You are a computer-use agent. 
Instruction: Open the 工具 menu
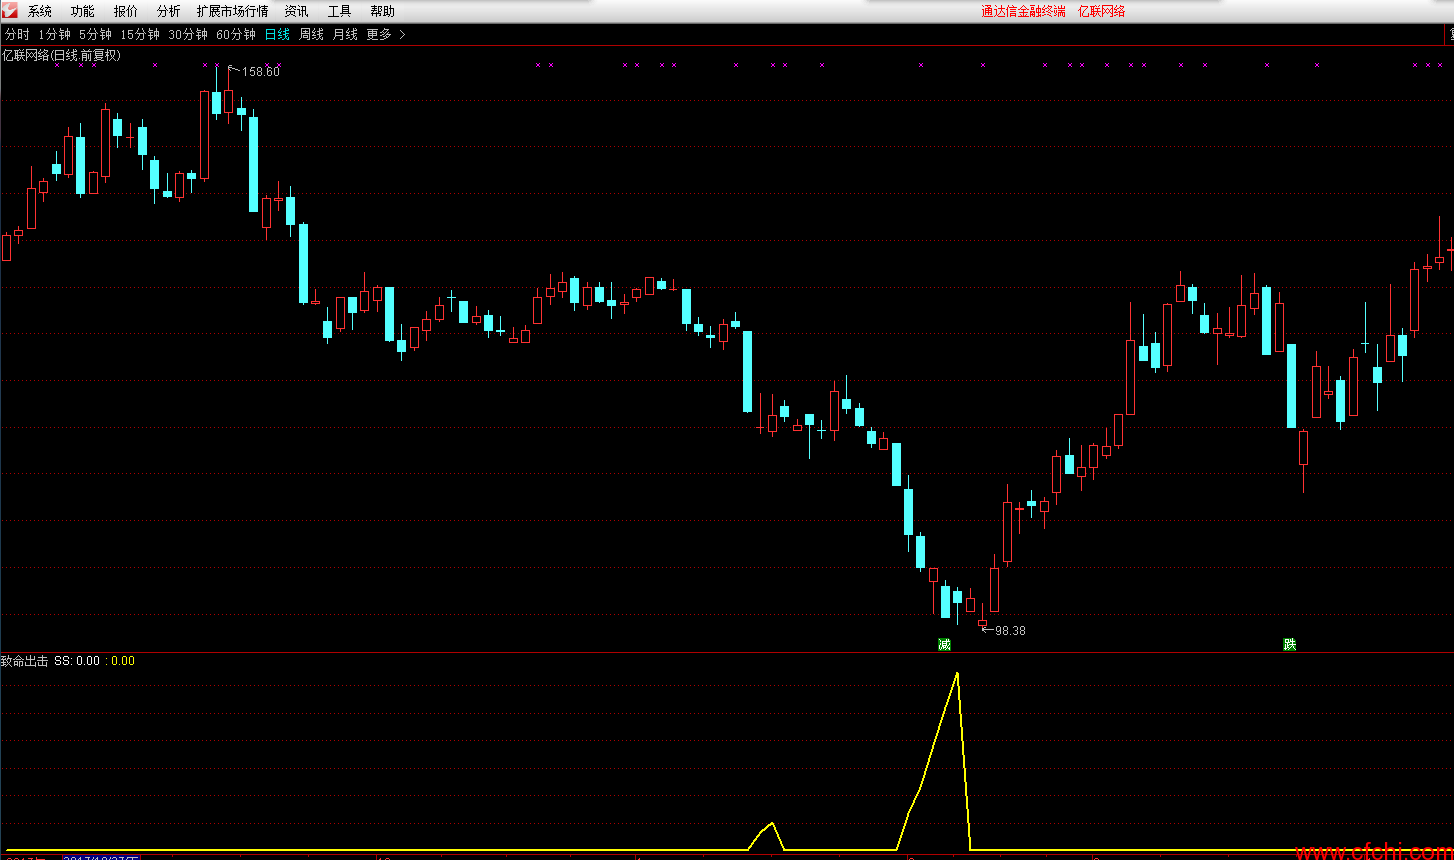pos(340,11)
